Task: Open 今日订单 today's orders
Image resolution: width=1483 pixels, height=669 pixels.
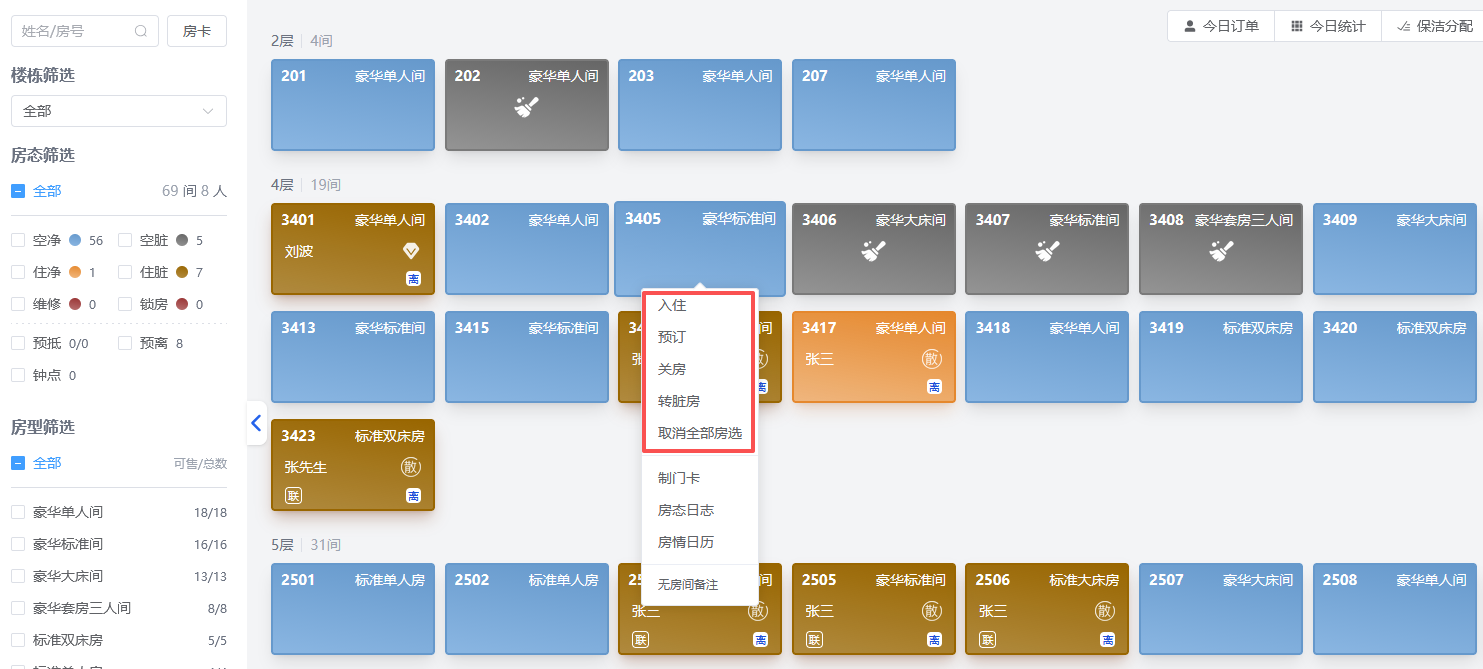Action: pyautogui.click(x=1221, y=26)
